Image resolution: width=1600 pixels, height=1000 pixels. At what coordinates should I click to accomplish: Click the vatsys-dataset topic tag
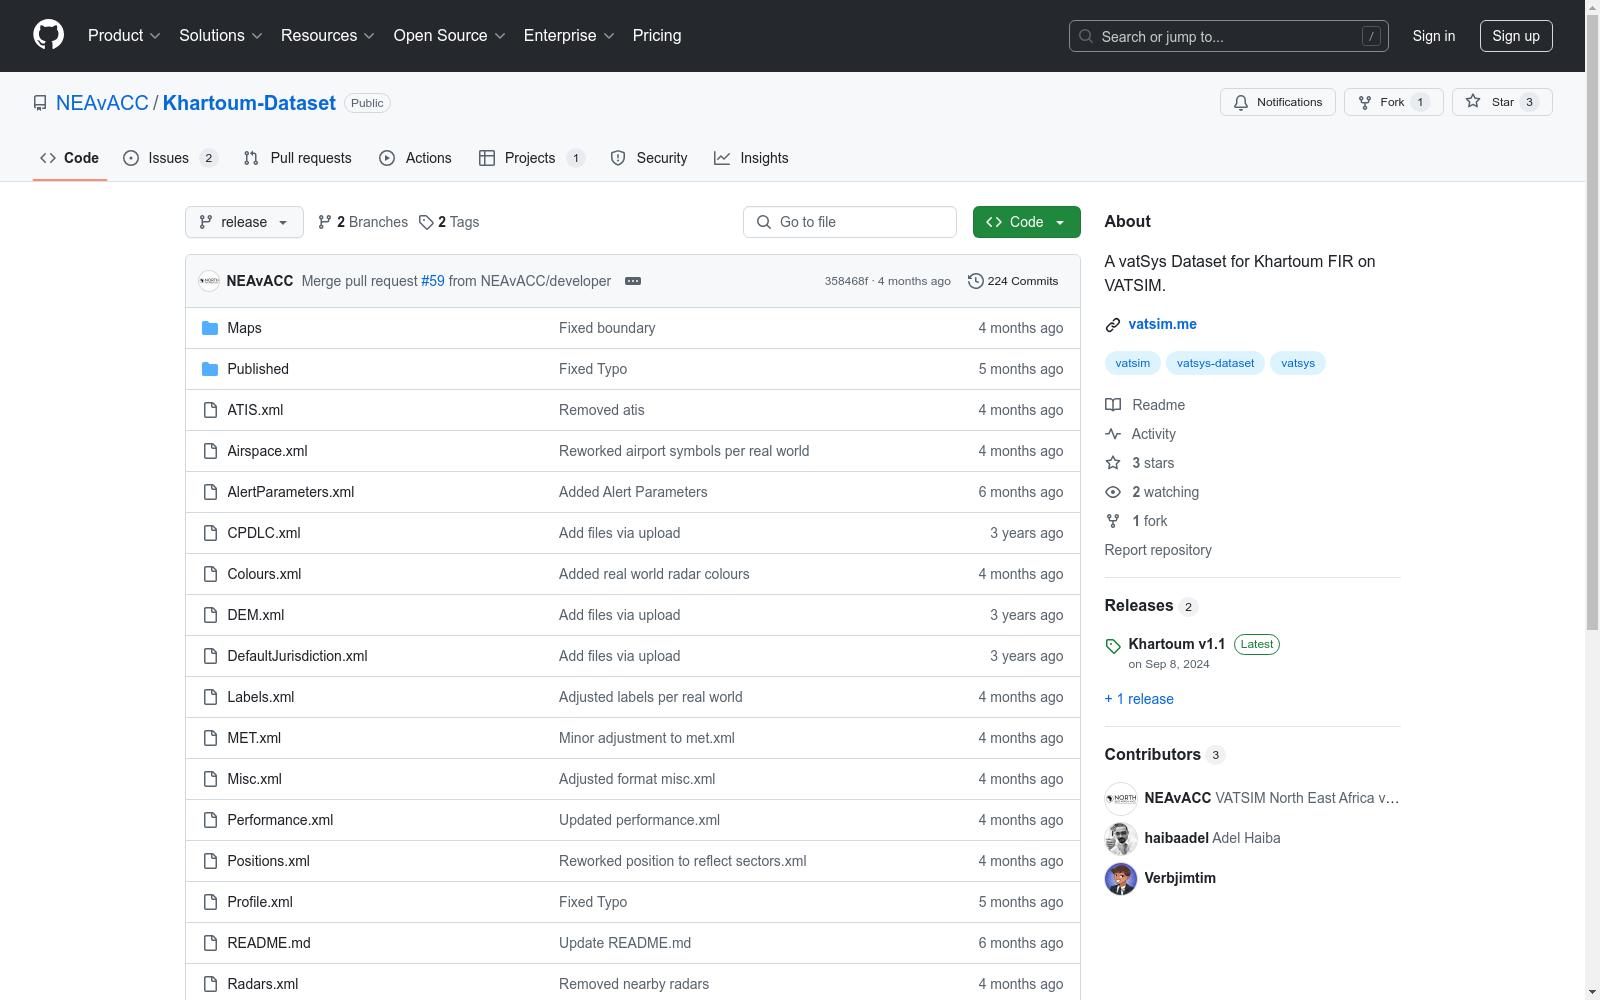coord(1215,363)
